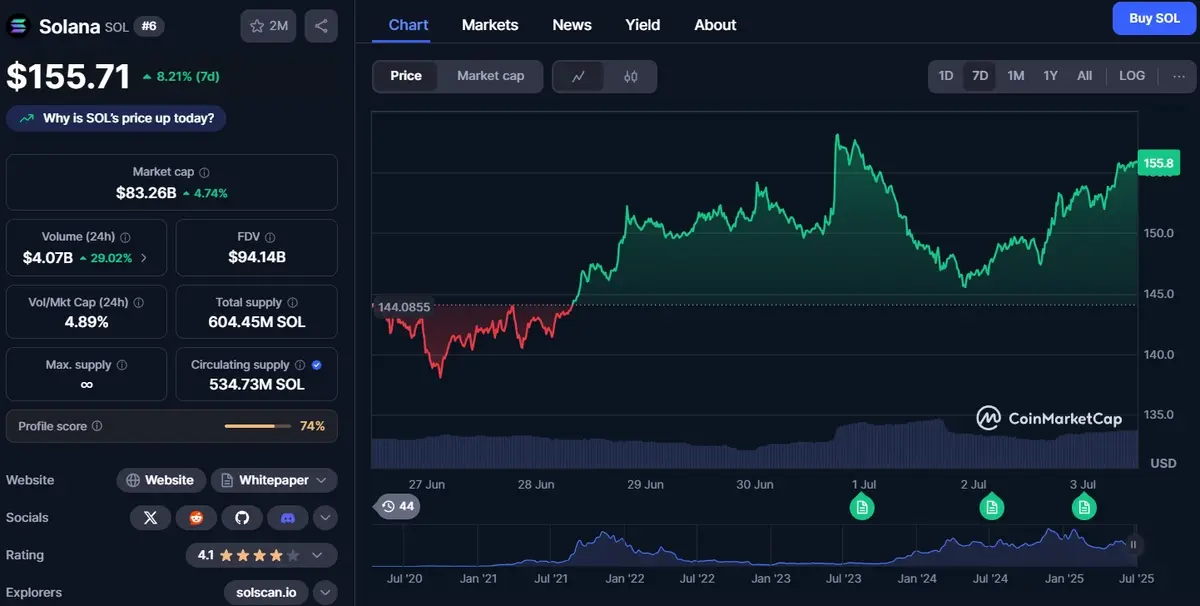
Task: Switch to the Markets tab
Action: (x=490, y=25)
